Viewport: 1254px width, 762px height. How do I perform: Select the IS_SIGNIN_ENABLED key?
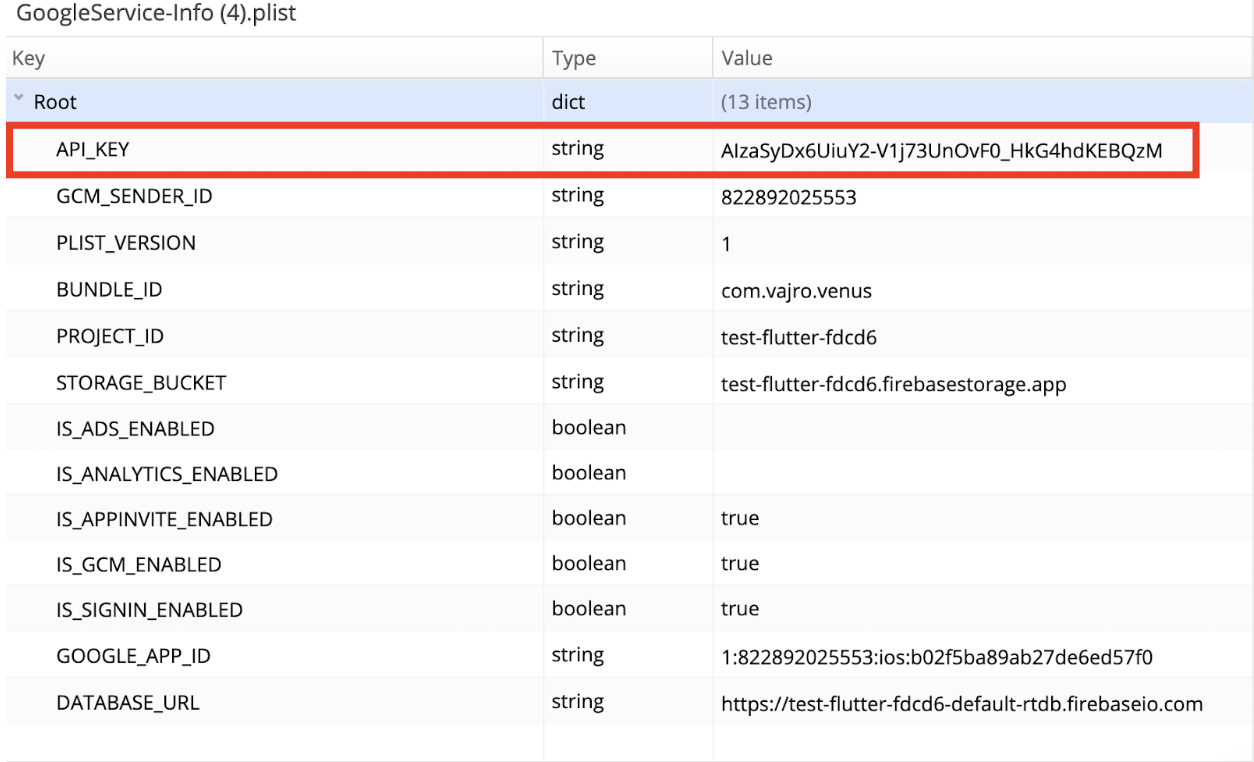click(x=149, y=610)
